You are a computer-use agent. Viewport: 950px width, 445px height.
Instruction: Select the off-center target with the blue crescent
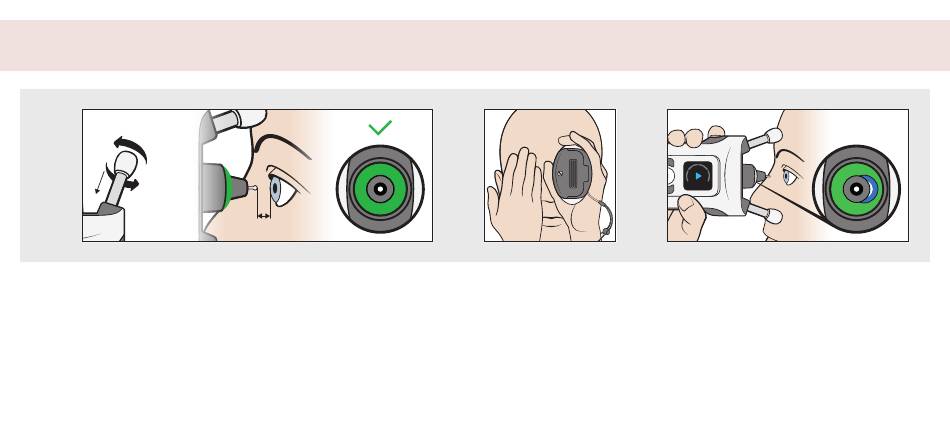click(x=856, y=189)
